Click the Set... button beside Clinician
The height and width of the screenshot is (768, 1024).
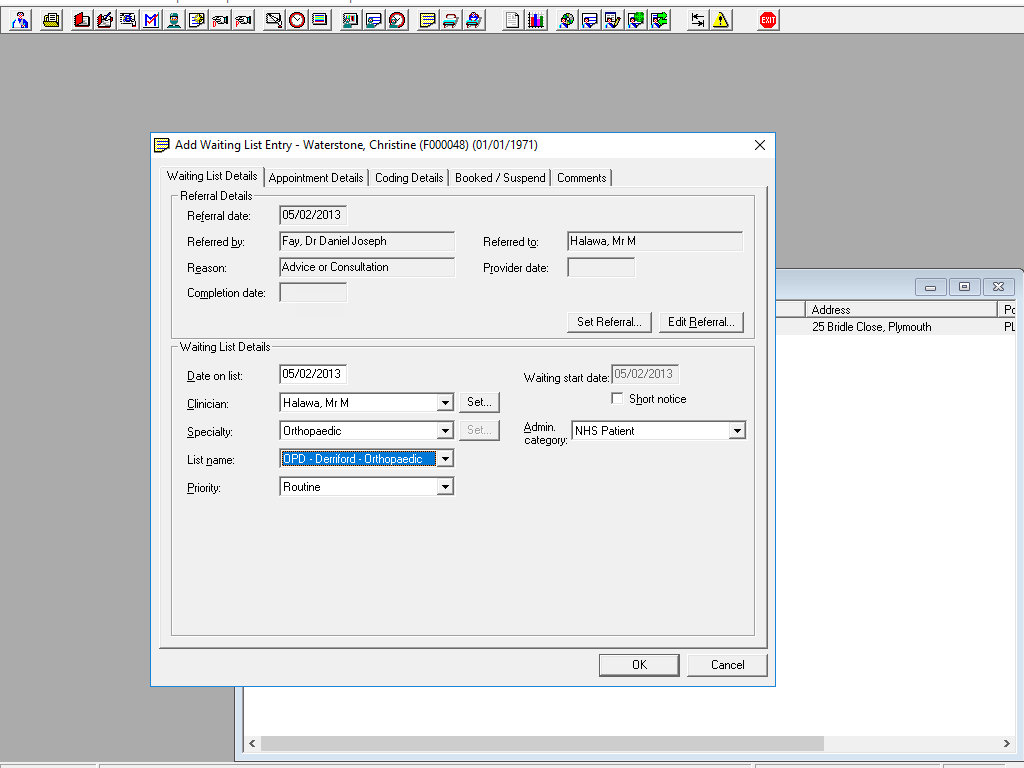(479, 402)
